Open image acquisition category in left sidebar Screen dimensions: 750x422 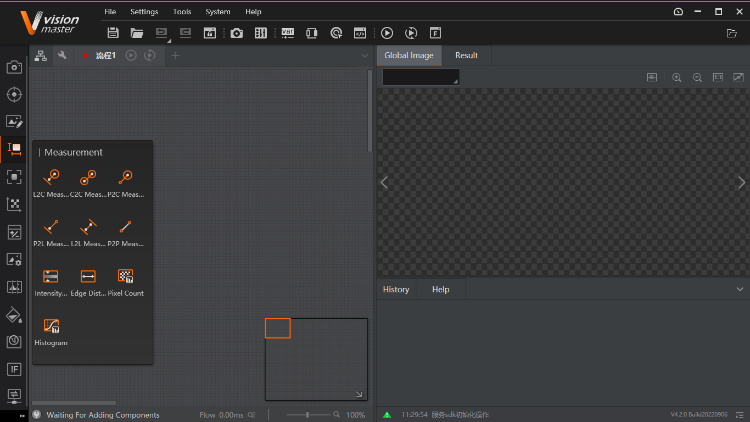[14, 67]
